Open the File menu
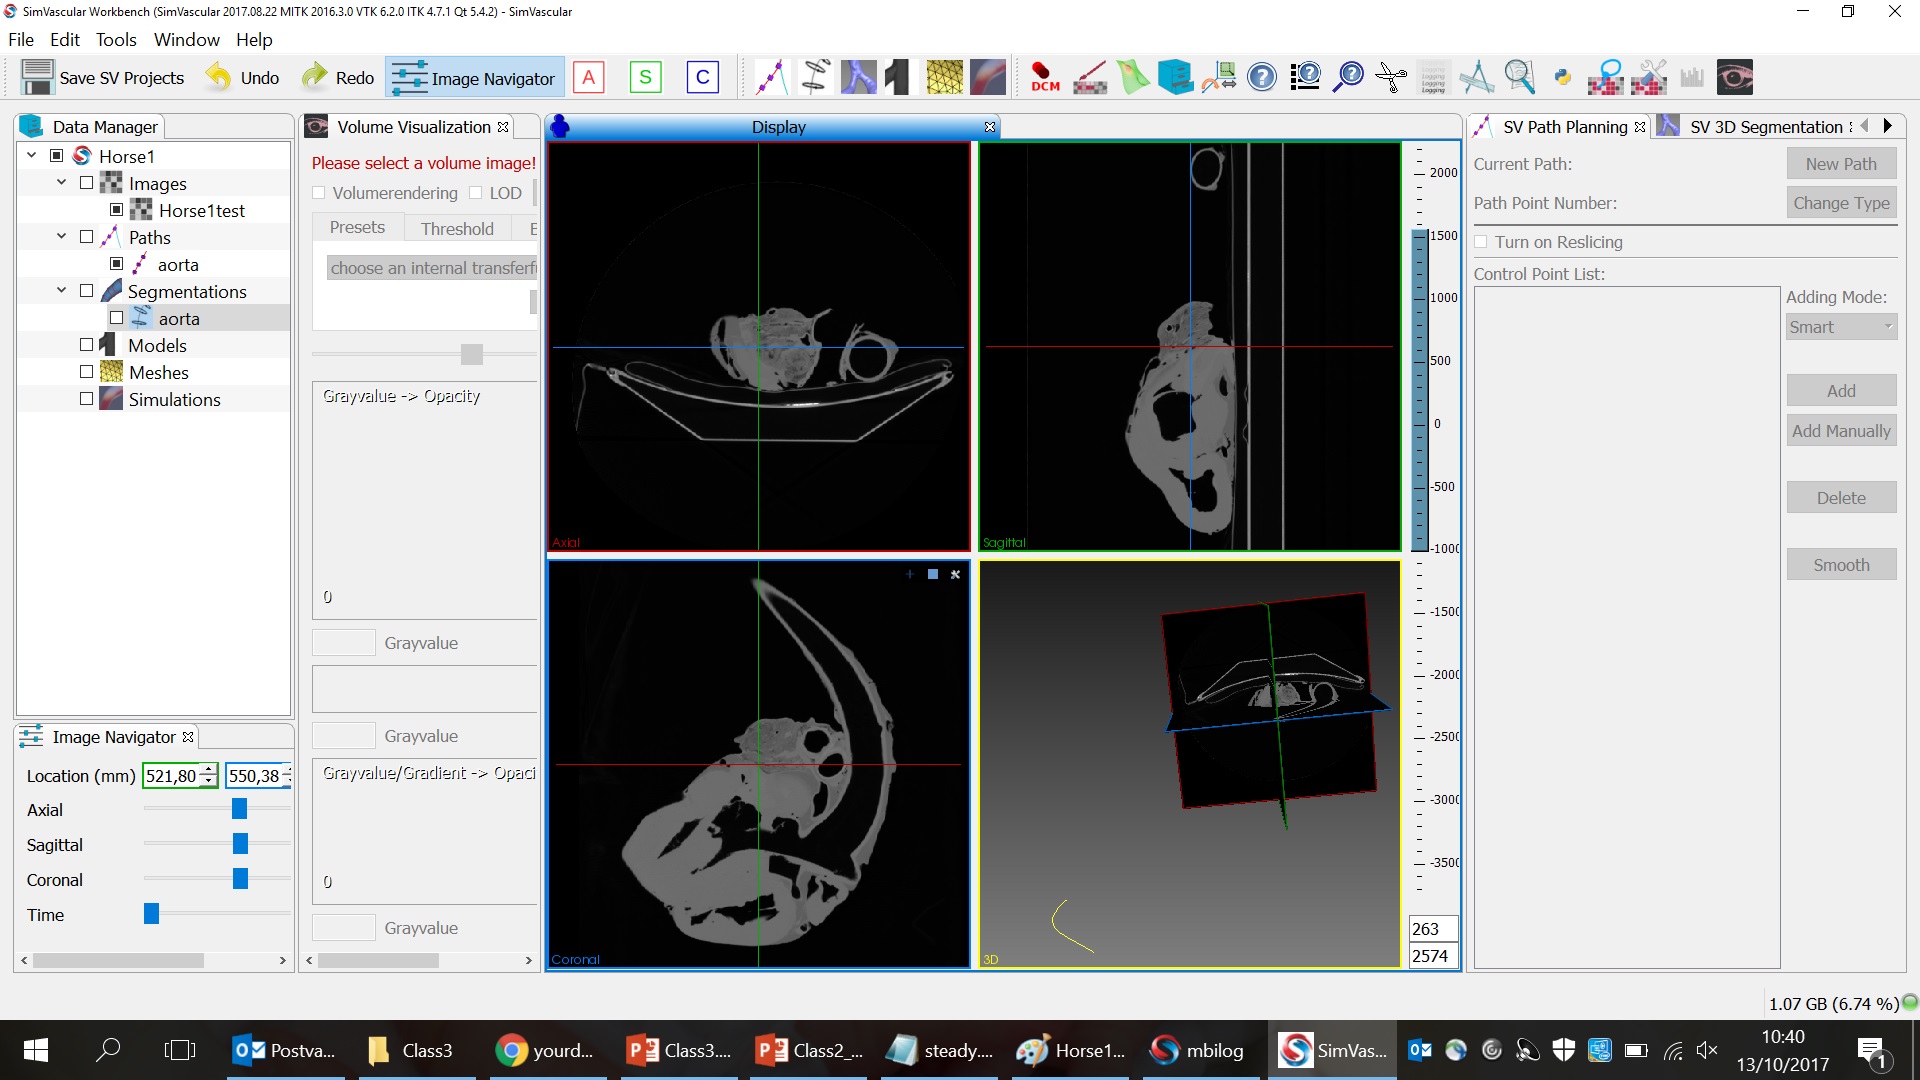The image size is (1920, 1080). [x=21, y=40]
